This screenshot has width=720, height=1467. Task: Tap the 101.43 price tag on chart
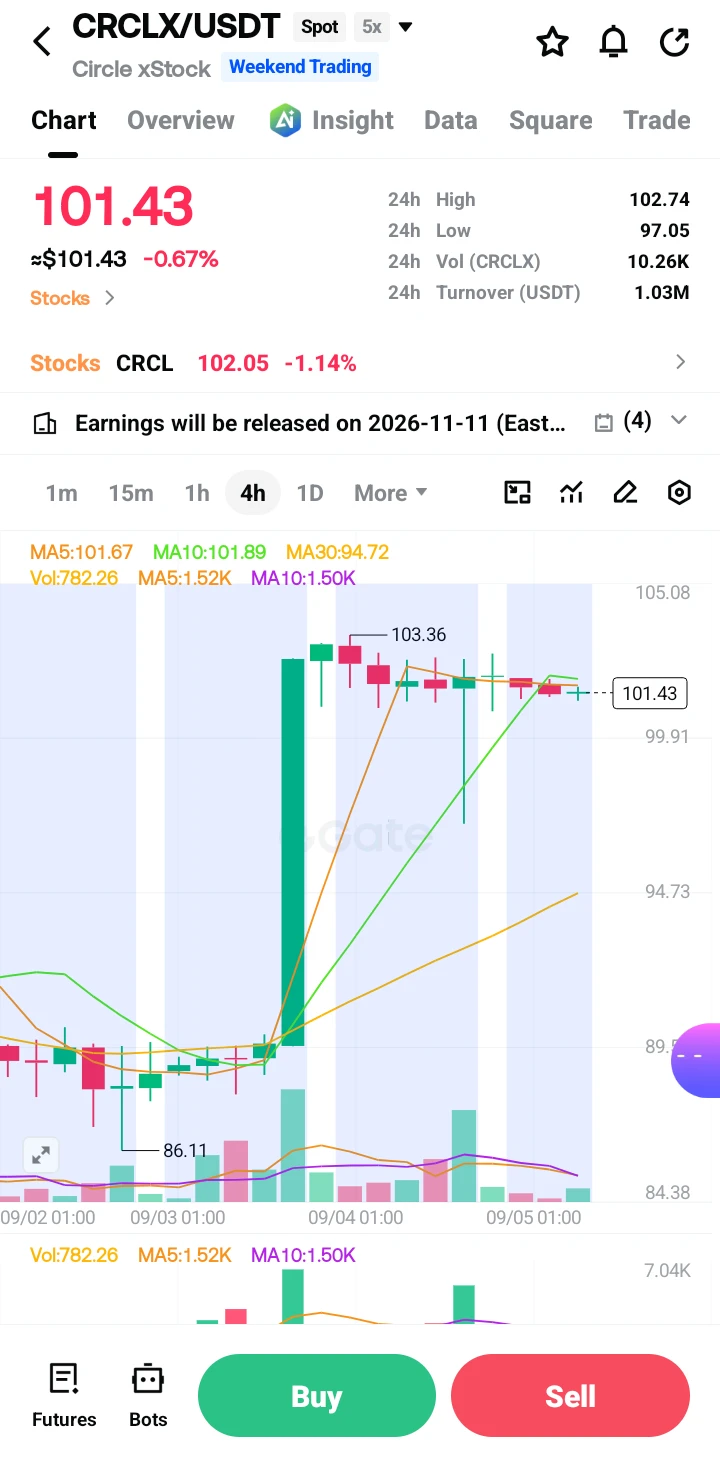[649, 693]
